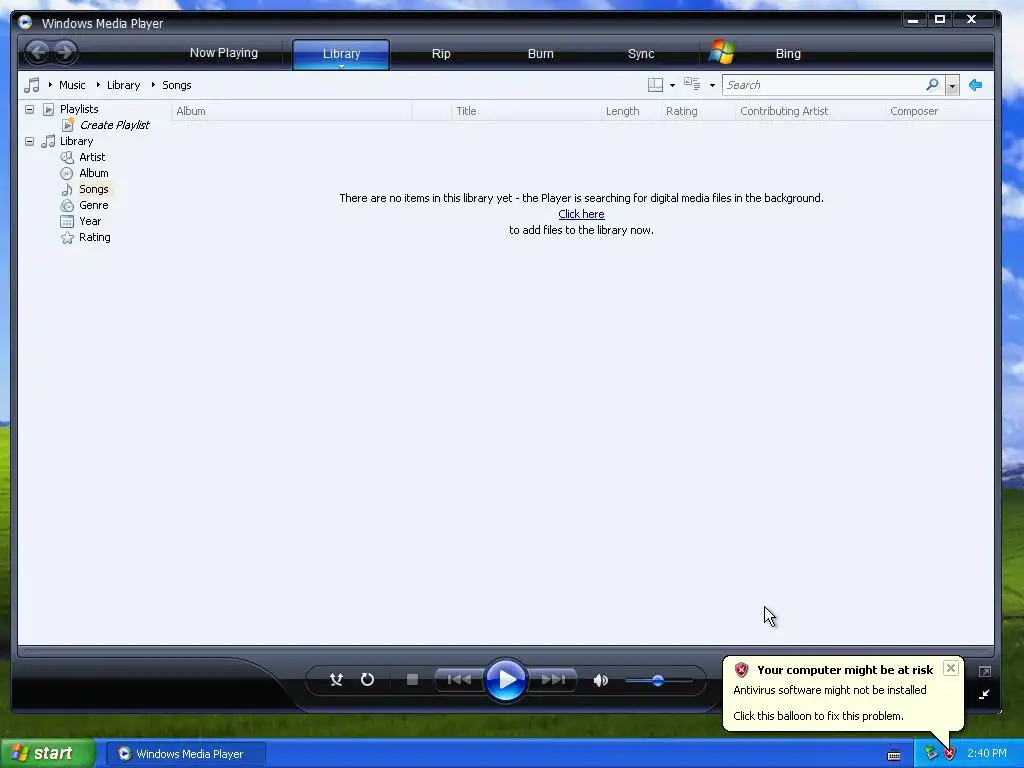Switch to compact mode icon
The height and width of the screenshot is (768, 1024).
[984, 694]
